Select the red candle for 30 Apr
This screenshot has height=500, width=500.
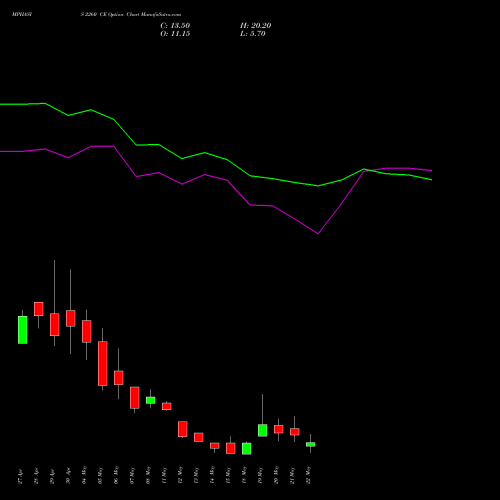point(71,318)
